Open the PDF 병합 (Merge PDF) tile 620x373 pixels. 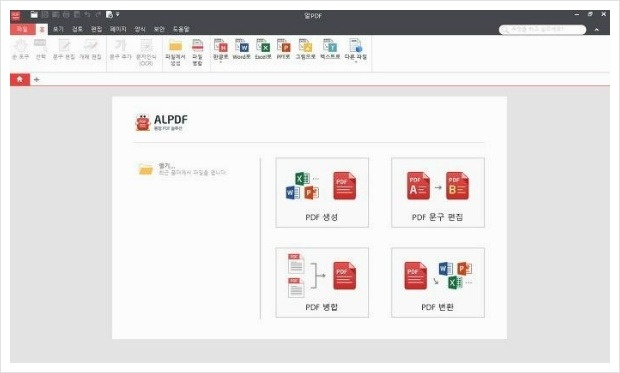pyautogui.click(x=322, y=282)
